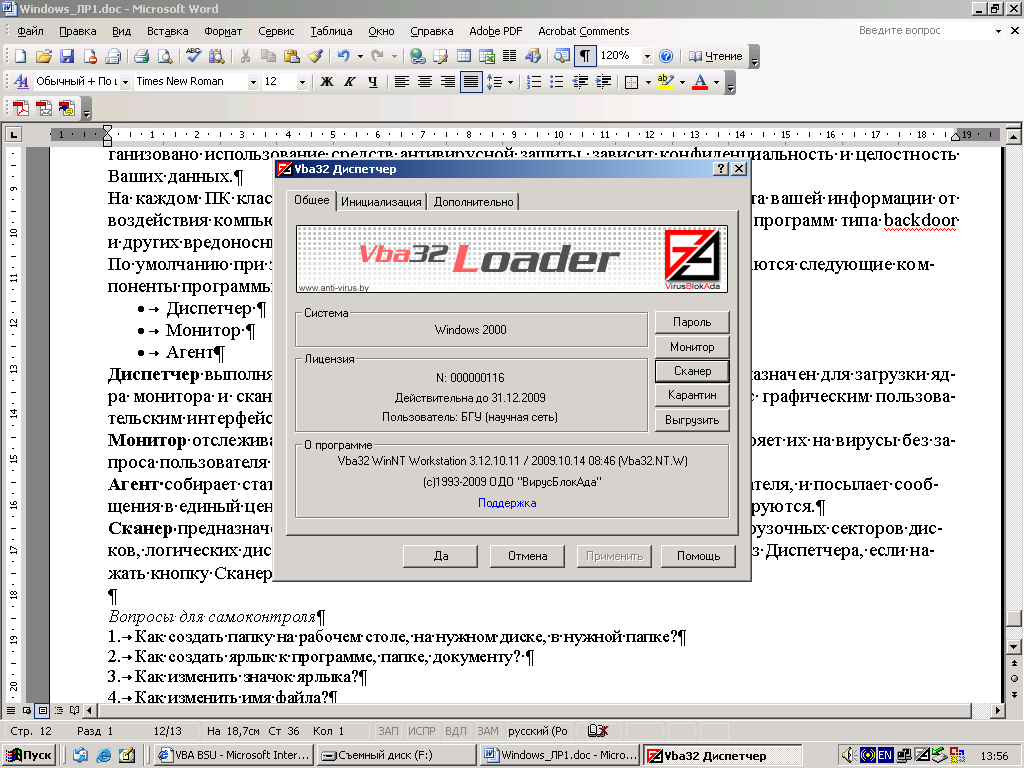
Task: Create a new blank document
Action: click(20, 56)
